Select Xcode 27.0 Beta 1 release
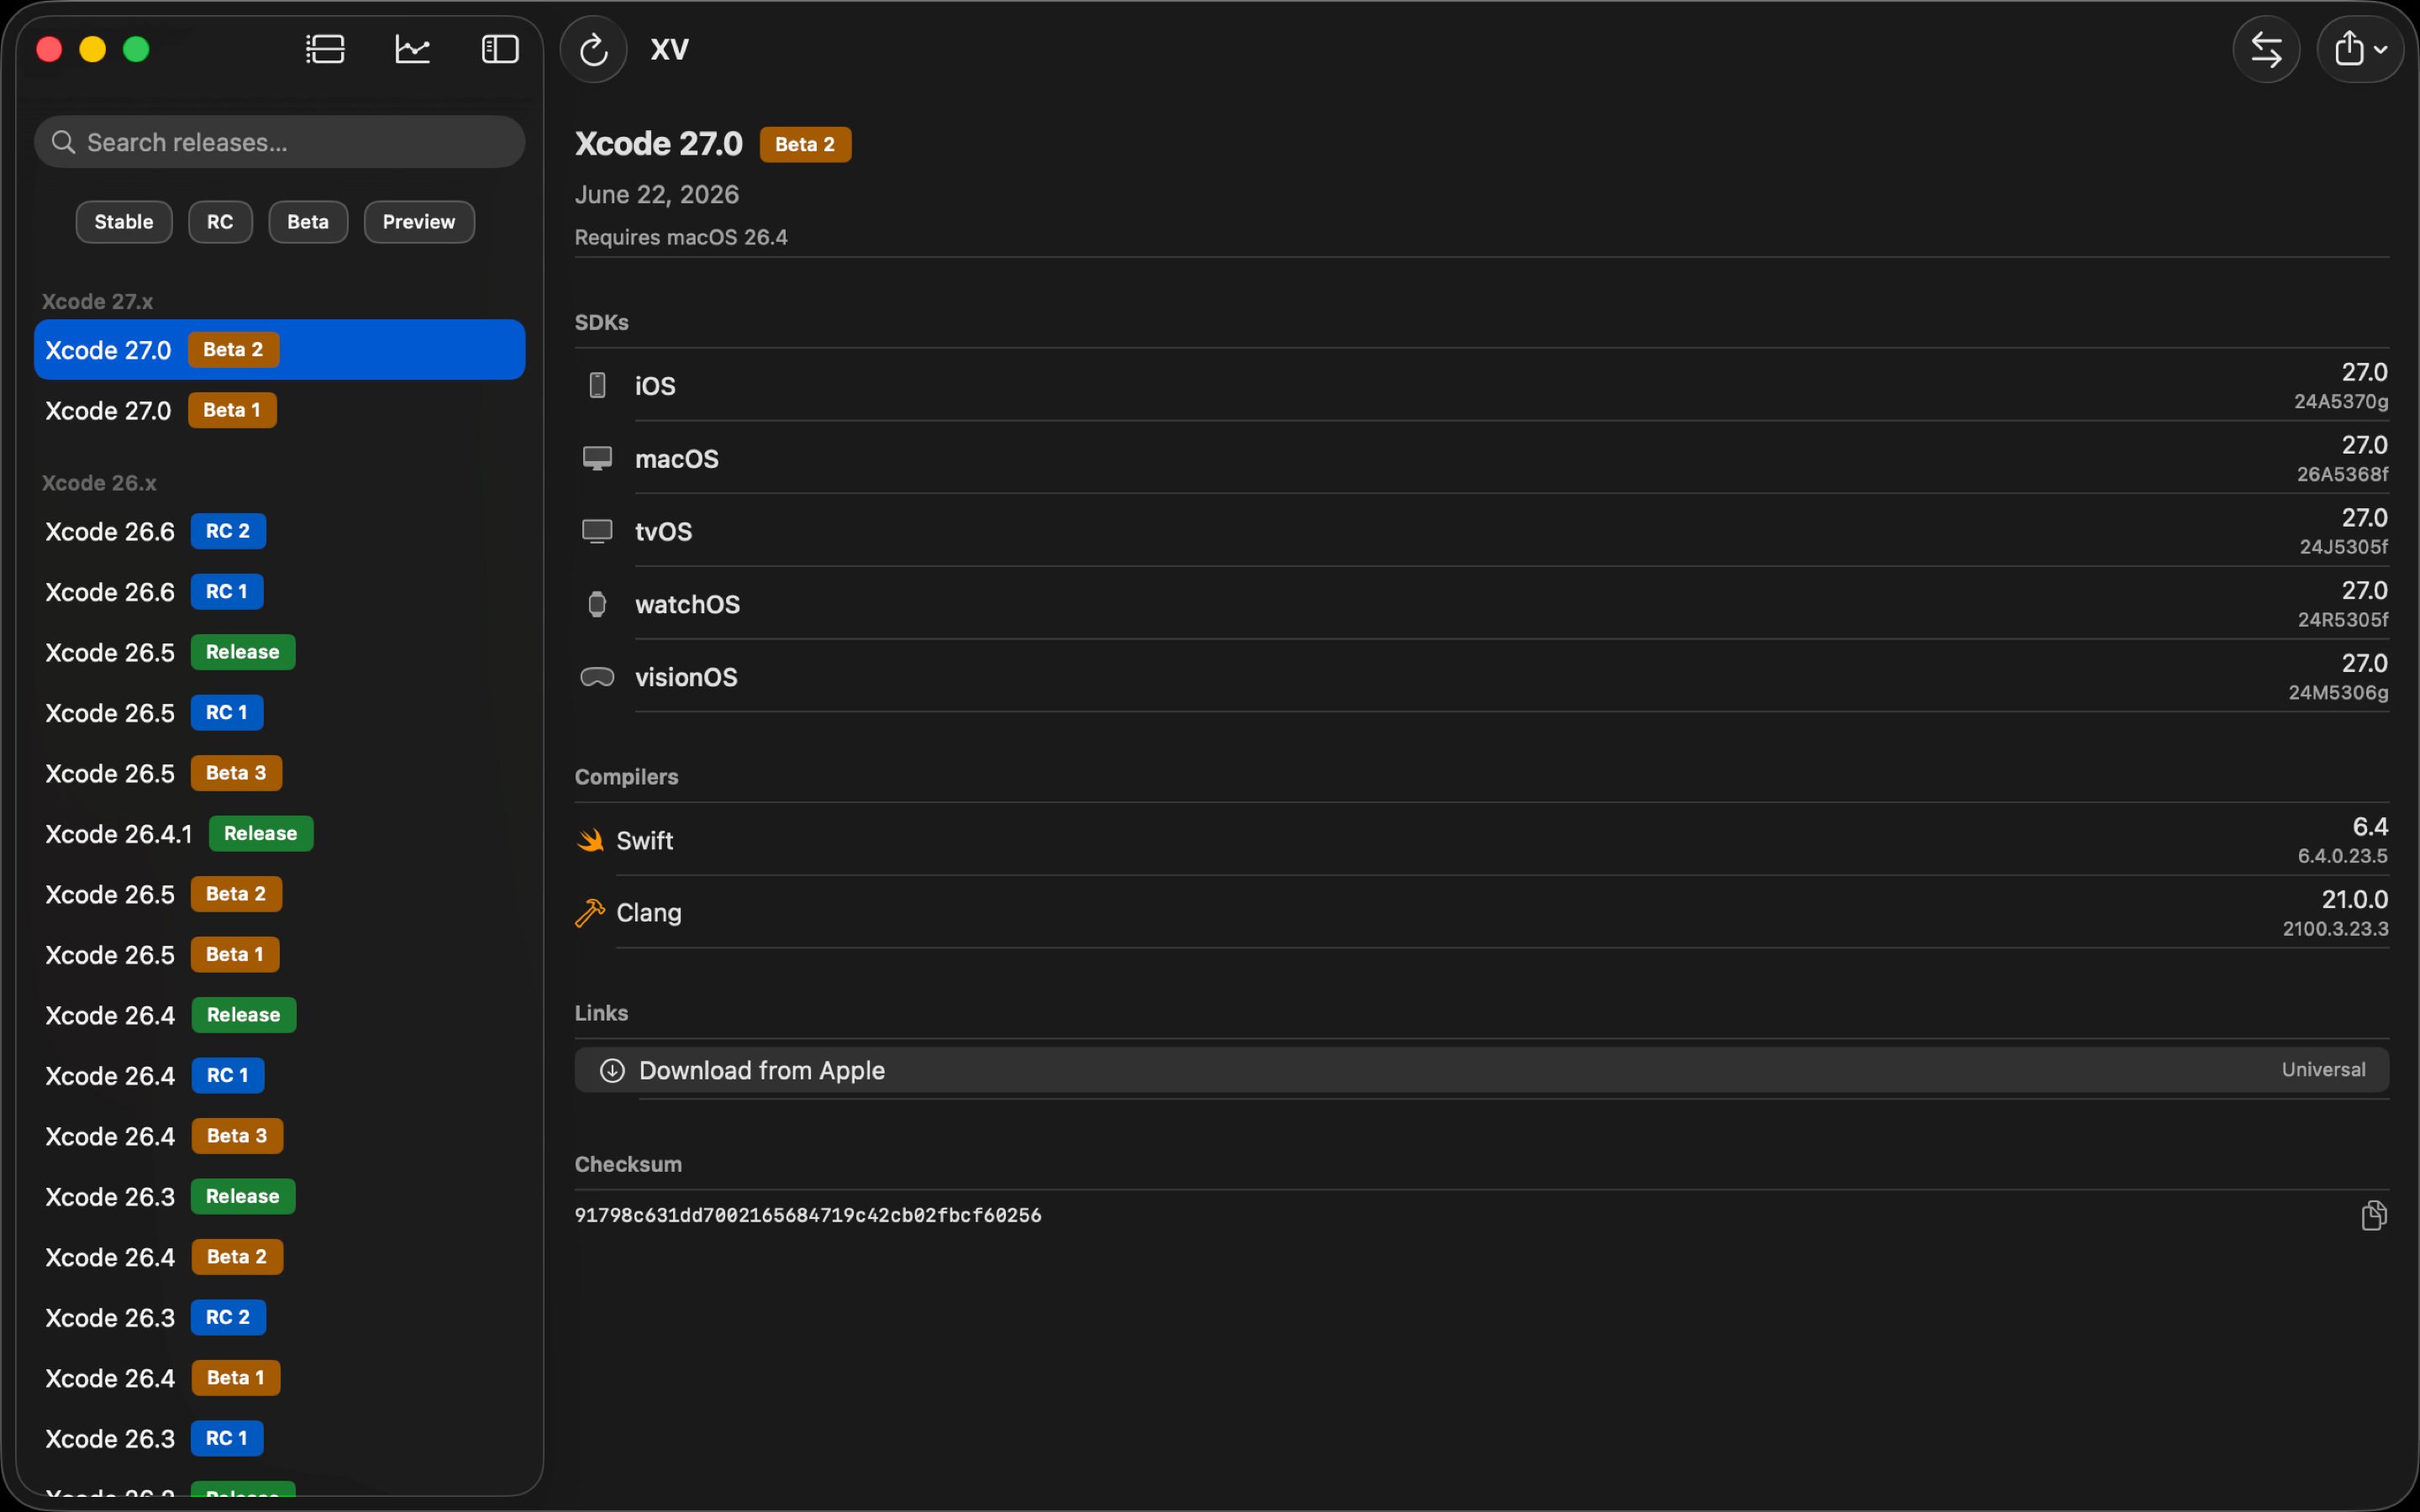Screen dimensions: 2420x1512 point(280,410)
